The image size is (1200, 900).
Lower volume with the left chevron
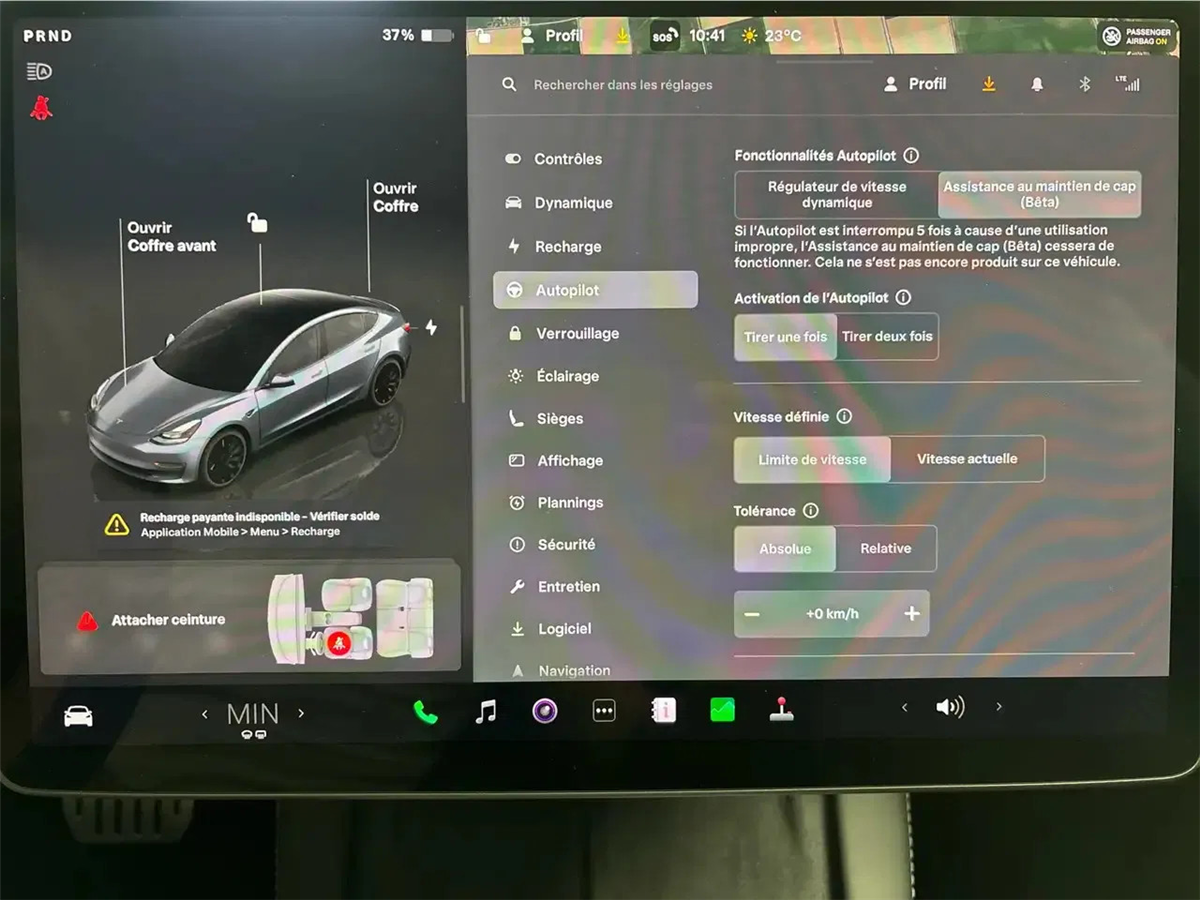904,708
